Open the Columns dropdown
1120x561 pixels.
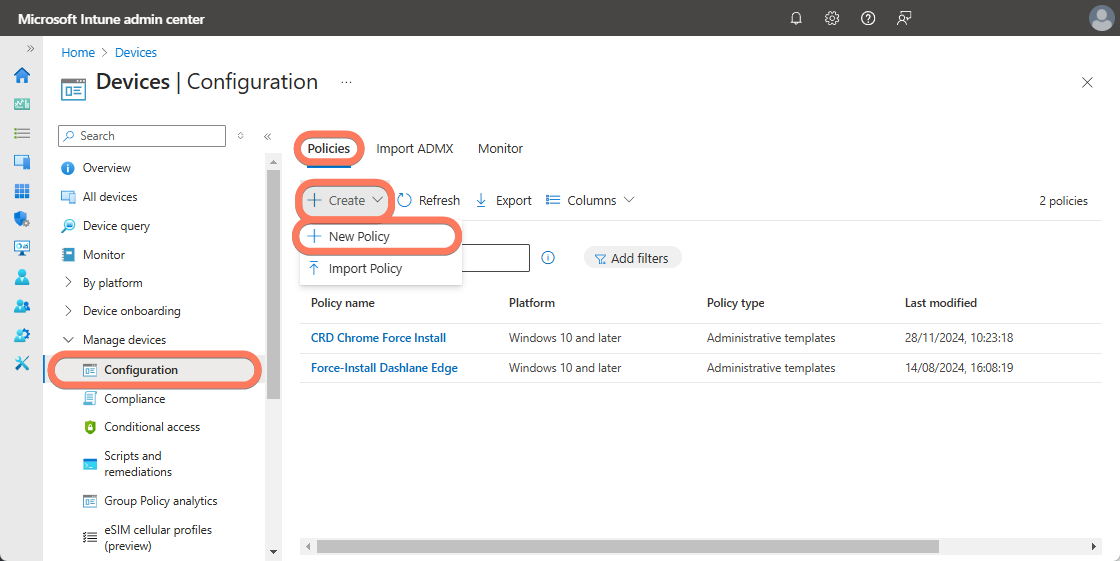[x=590, y=200]
